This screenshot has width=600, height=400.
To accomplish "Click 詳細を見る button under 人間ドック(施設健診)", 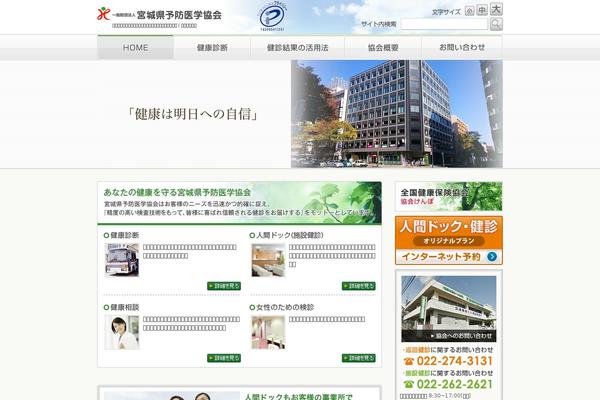I will [359, 286].
